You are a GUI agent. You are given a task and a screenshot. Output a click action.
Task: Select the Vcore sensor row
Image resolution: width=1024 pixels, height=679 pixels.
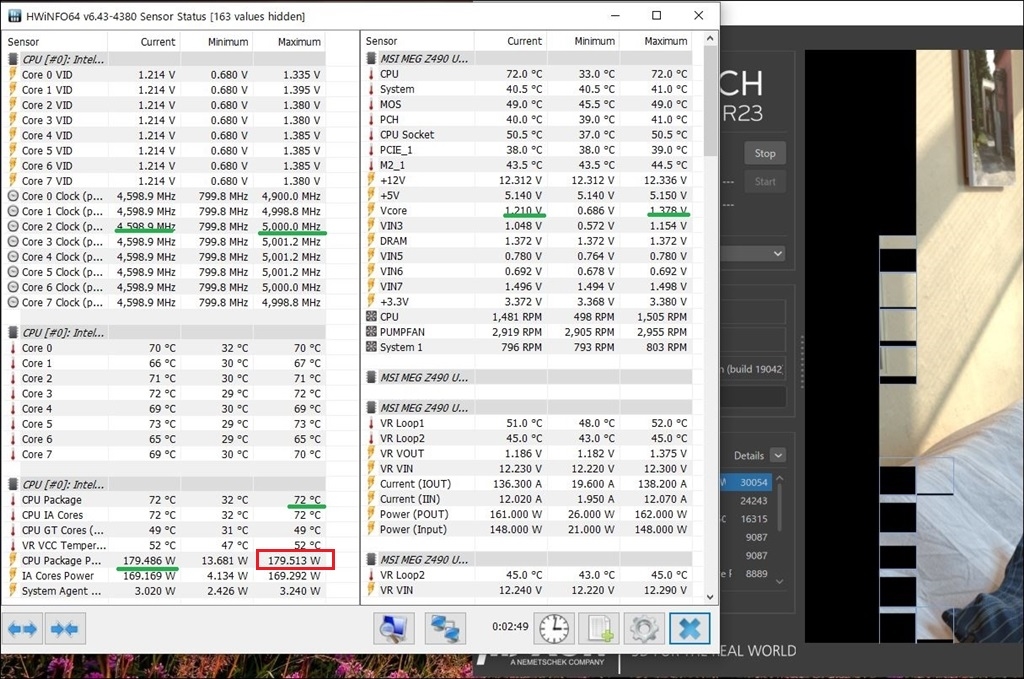(x=528, y=210)
